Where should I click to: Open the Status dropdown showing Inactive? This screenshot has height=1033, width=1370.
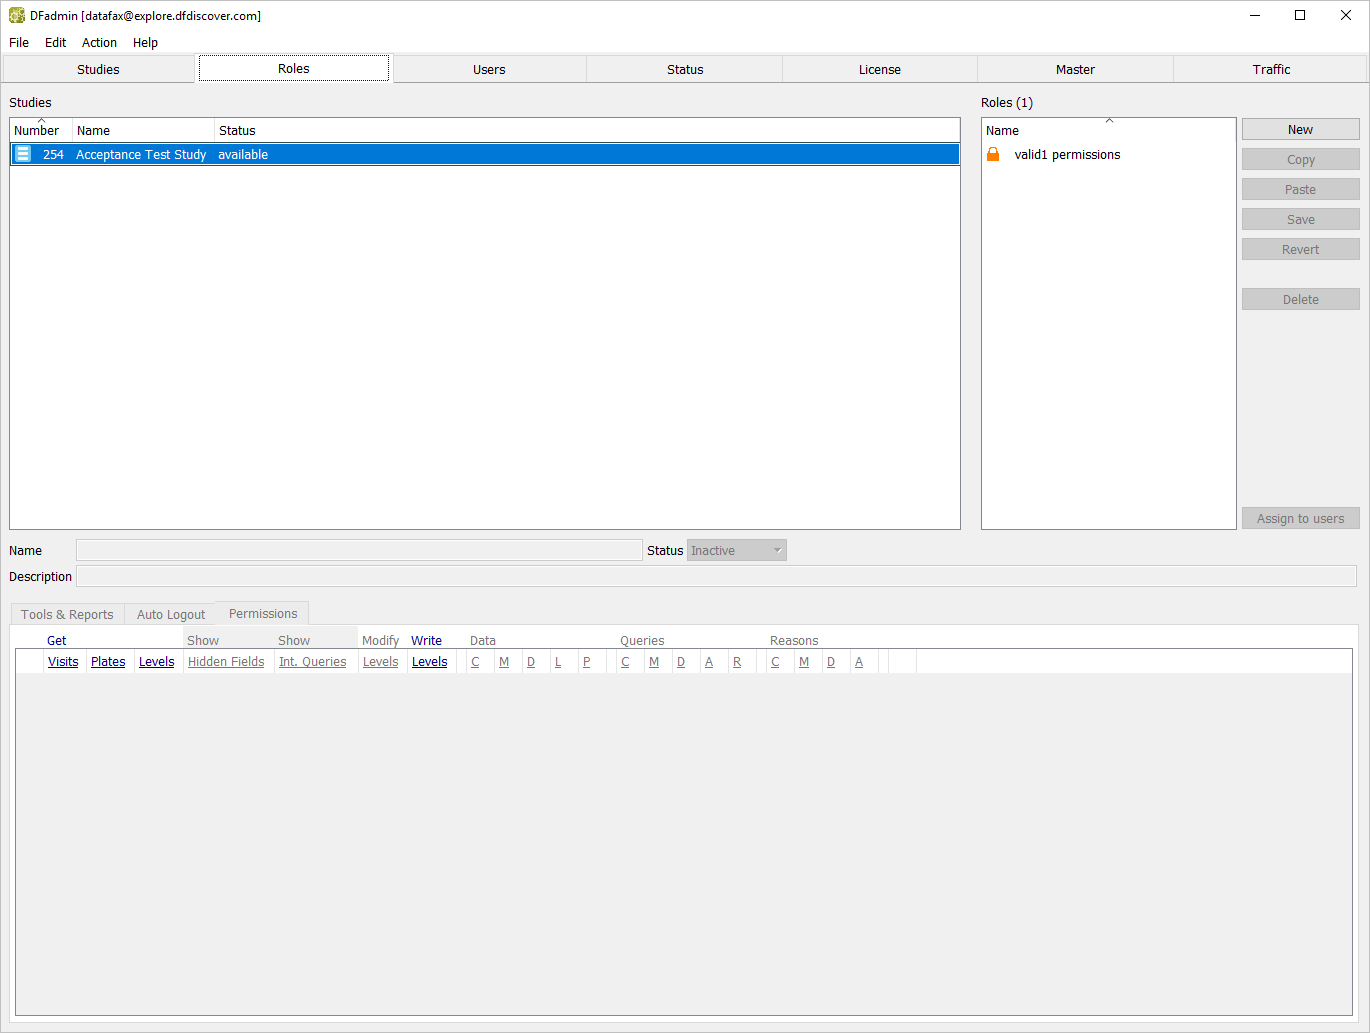pos(736,551)
